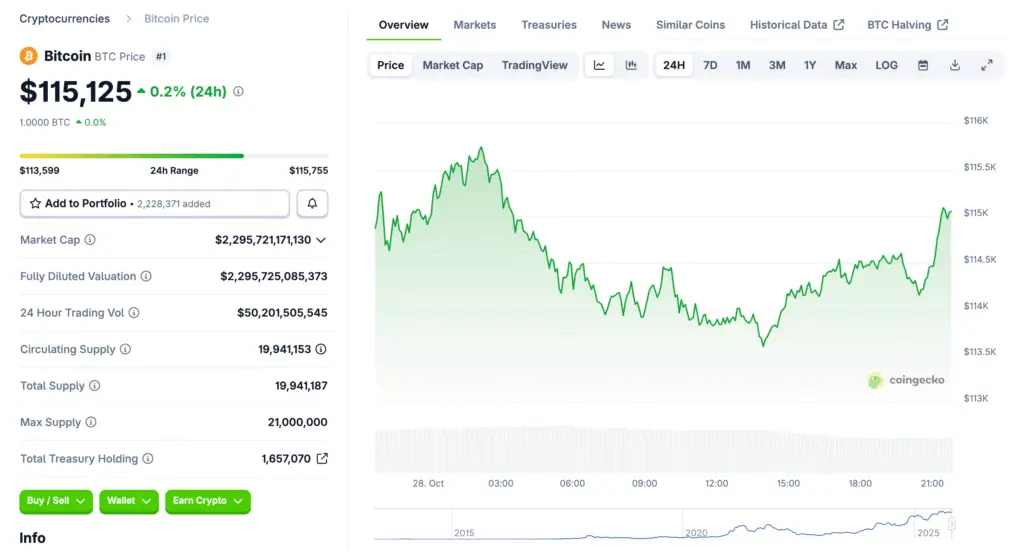
Task: Open Total Treasury Holding external link icon
Action: tap(322, 459)
